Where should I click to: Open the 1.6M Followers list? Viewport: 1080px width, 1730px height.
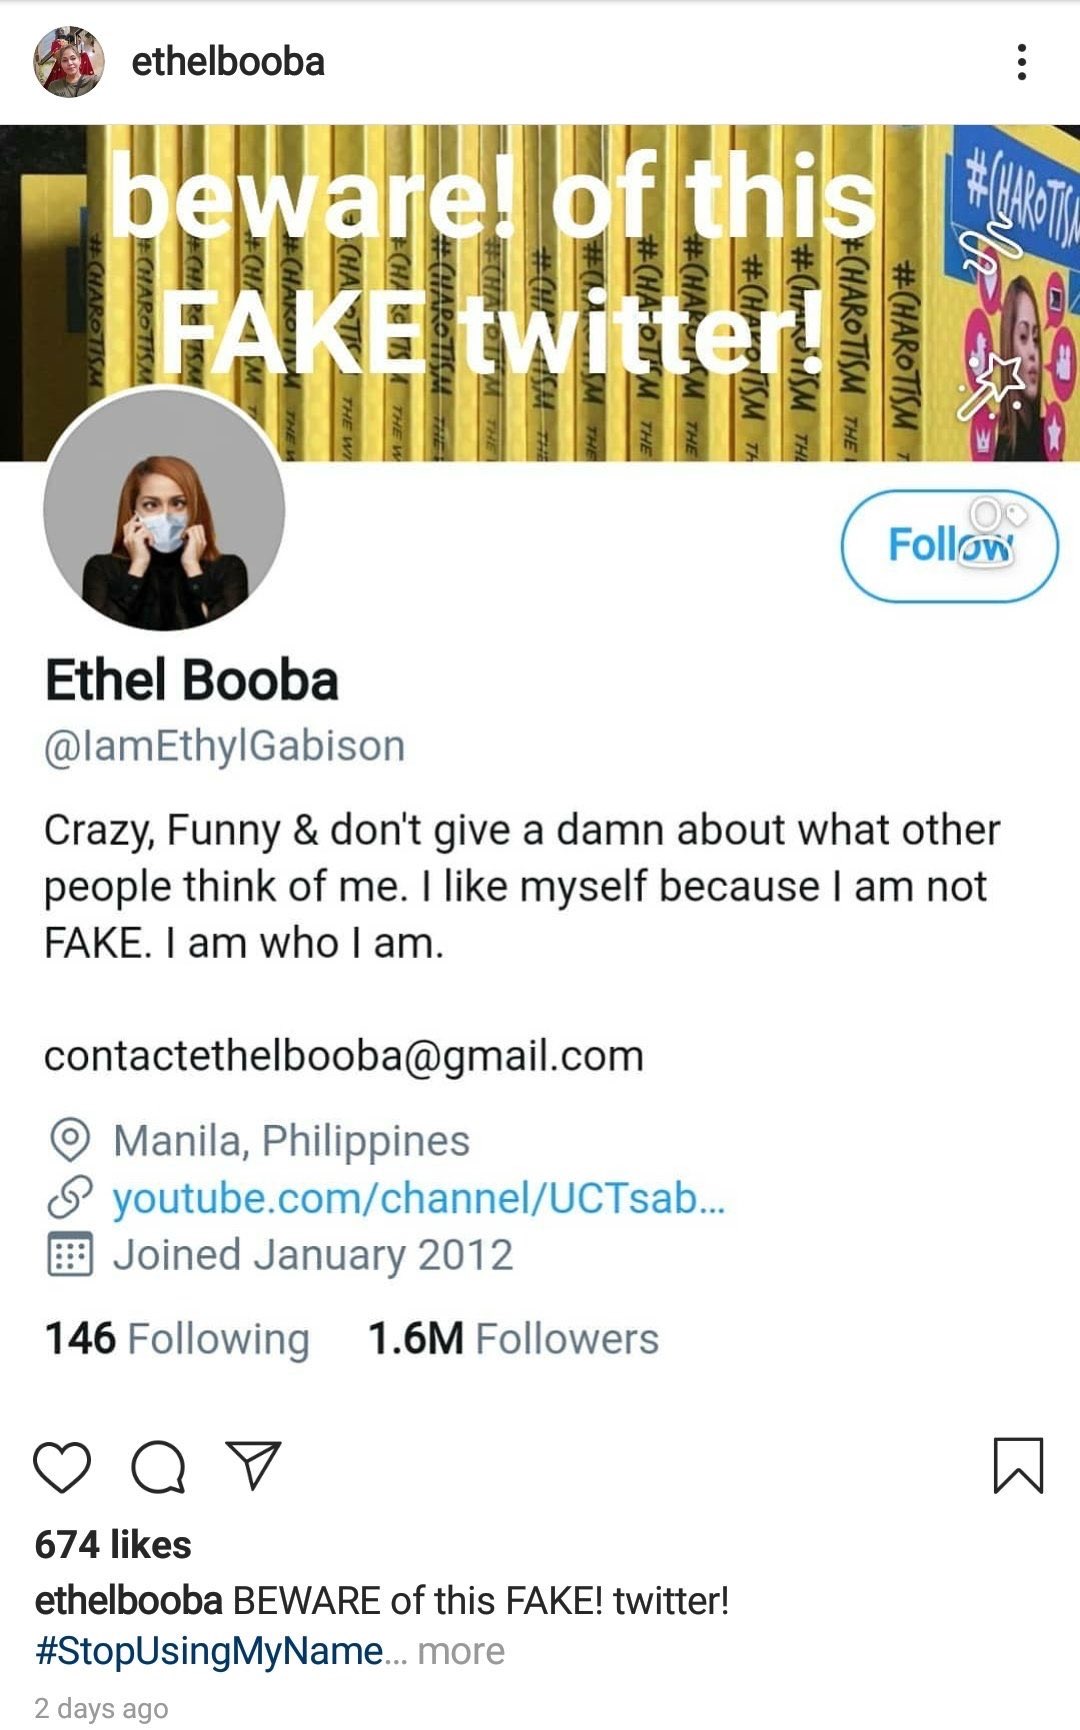point(513,1339)
